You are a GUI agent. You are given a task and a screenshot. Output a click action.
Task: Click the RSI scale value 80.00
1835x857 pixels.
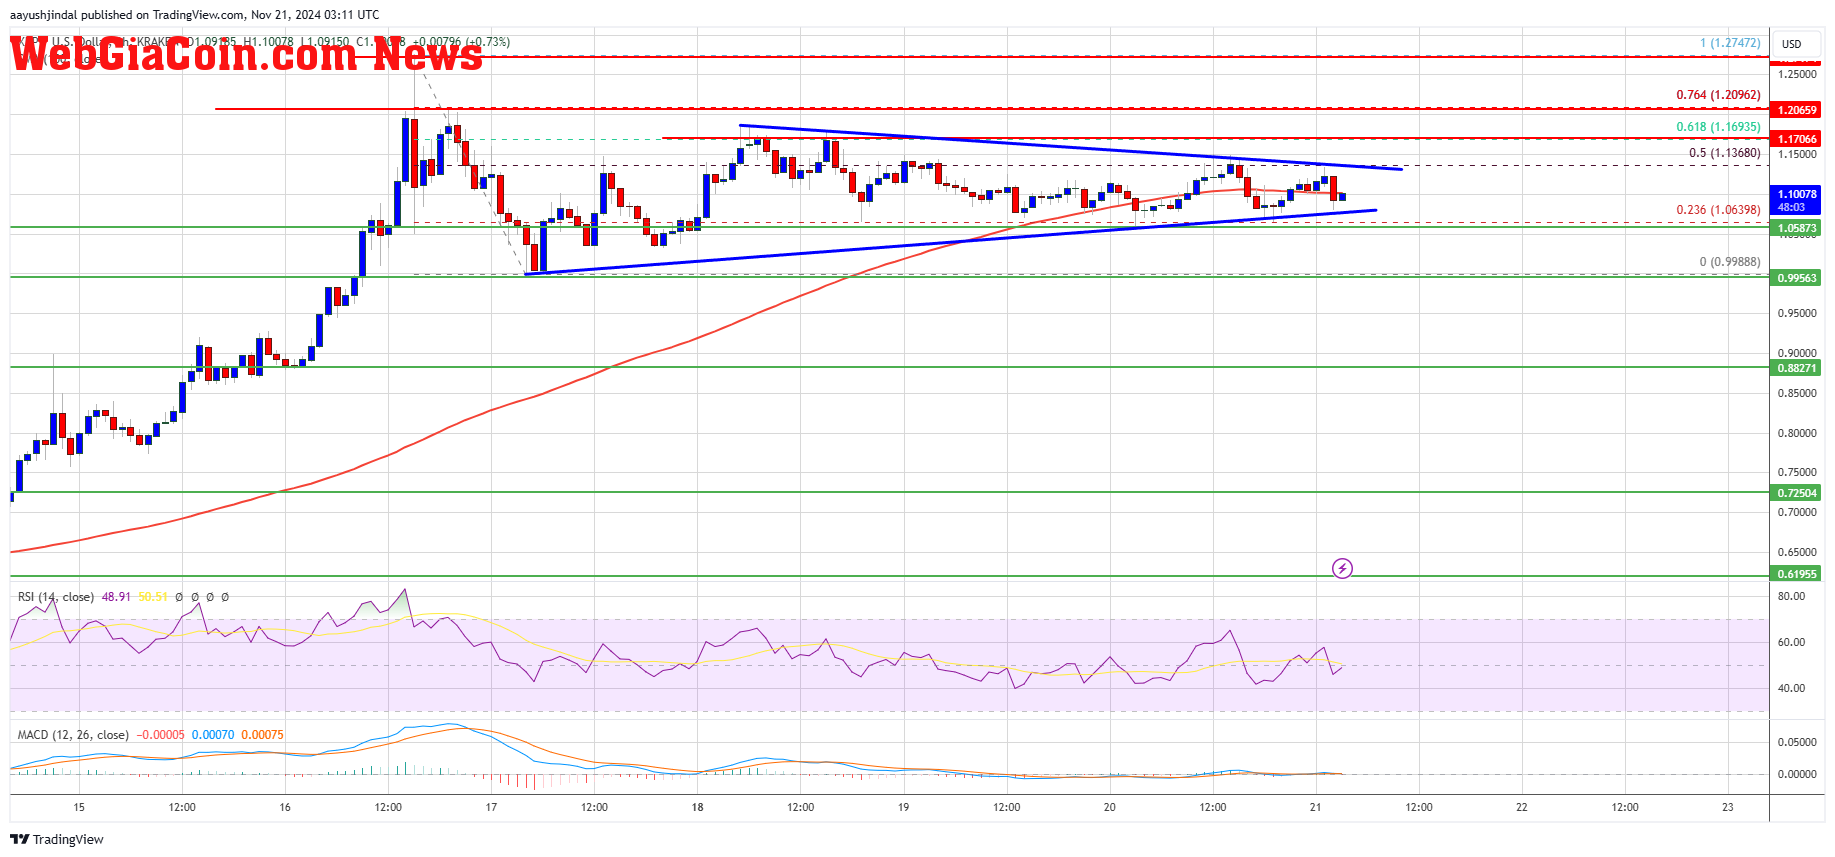(1791, 597)
